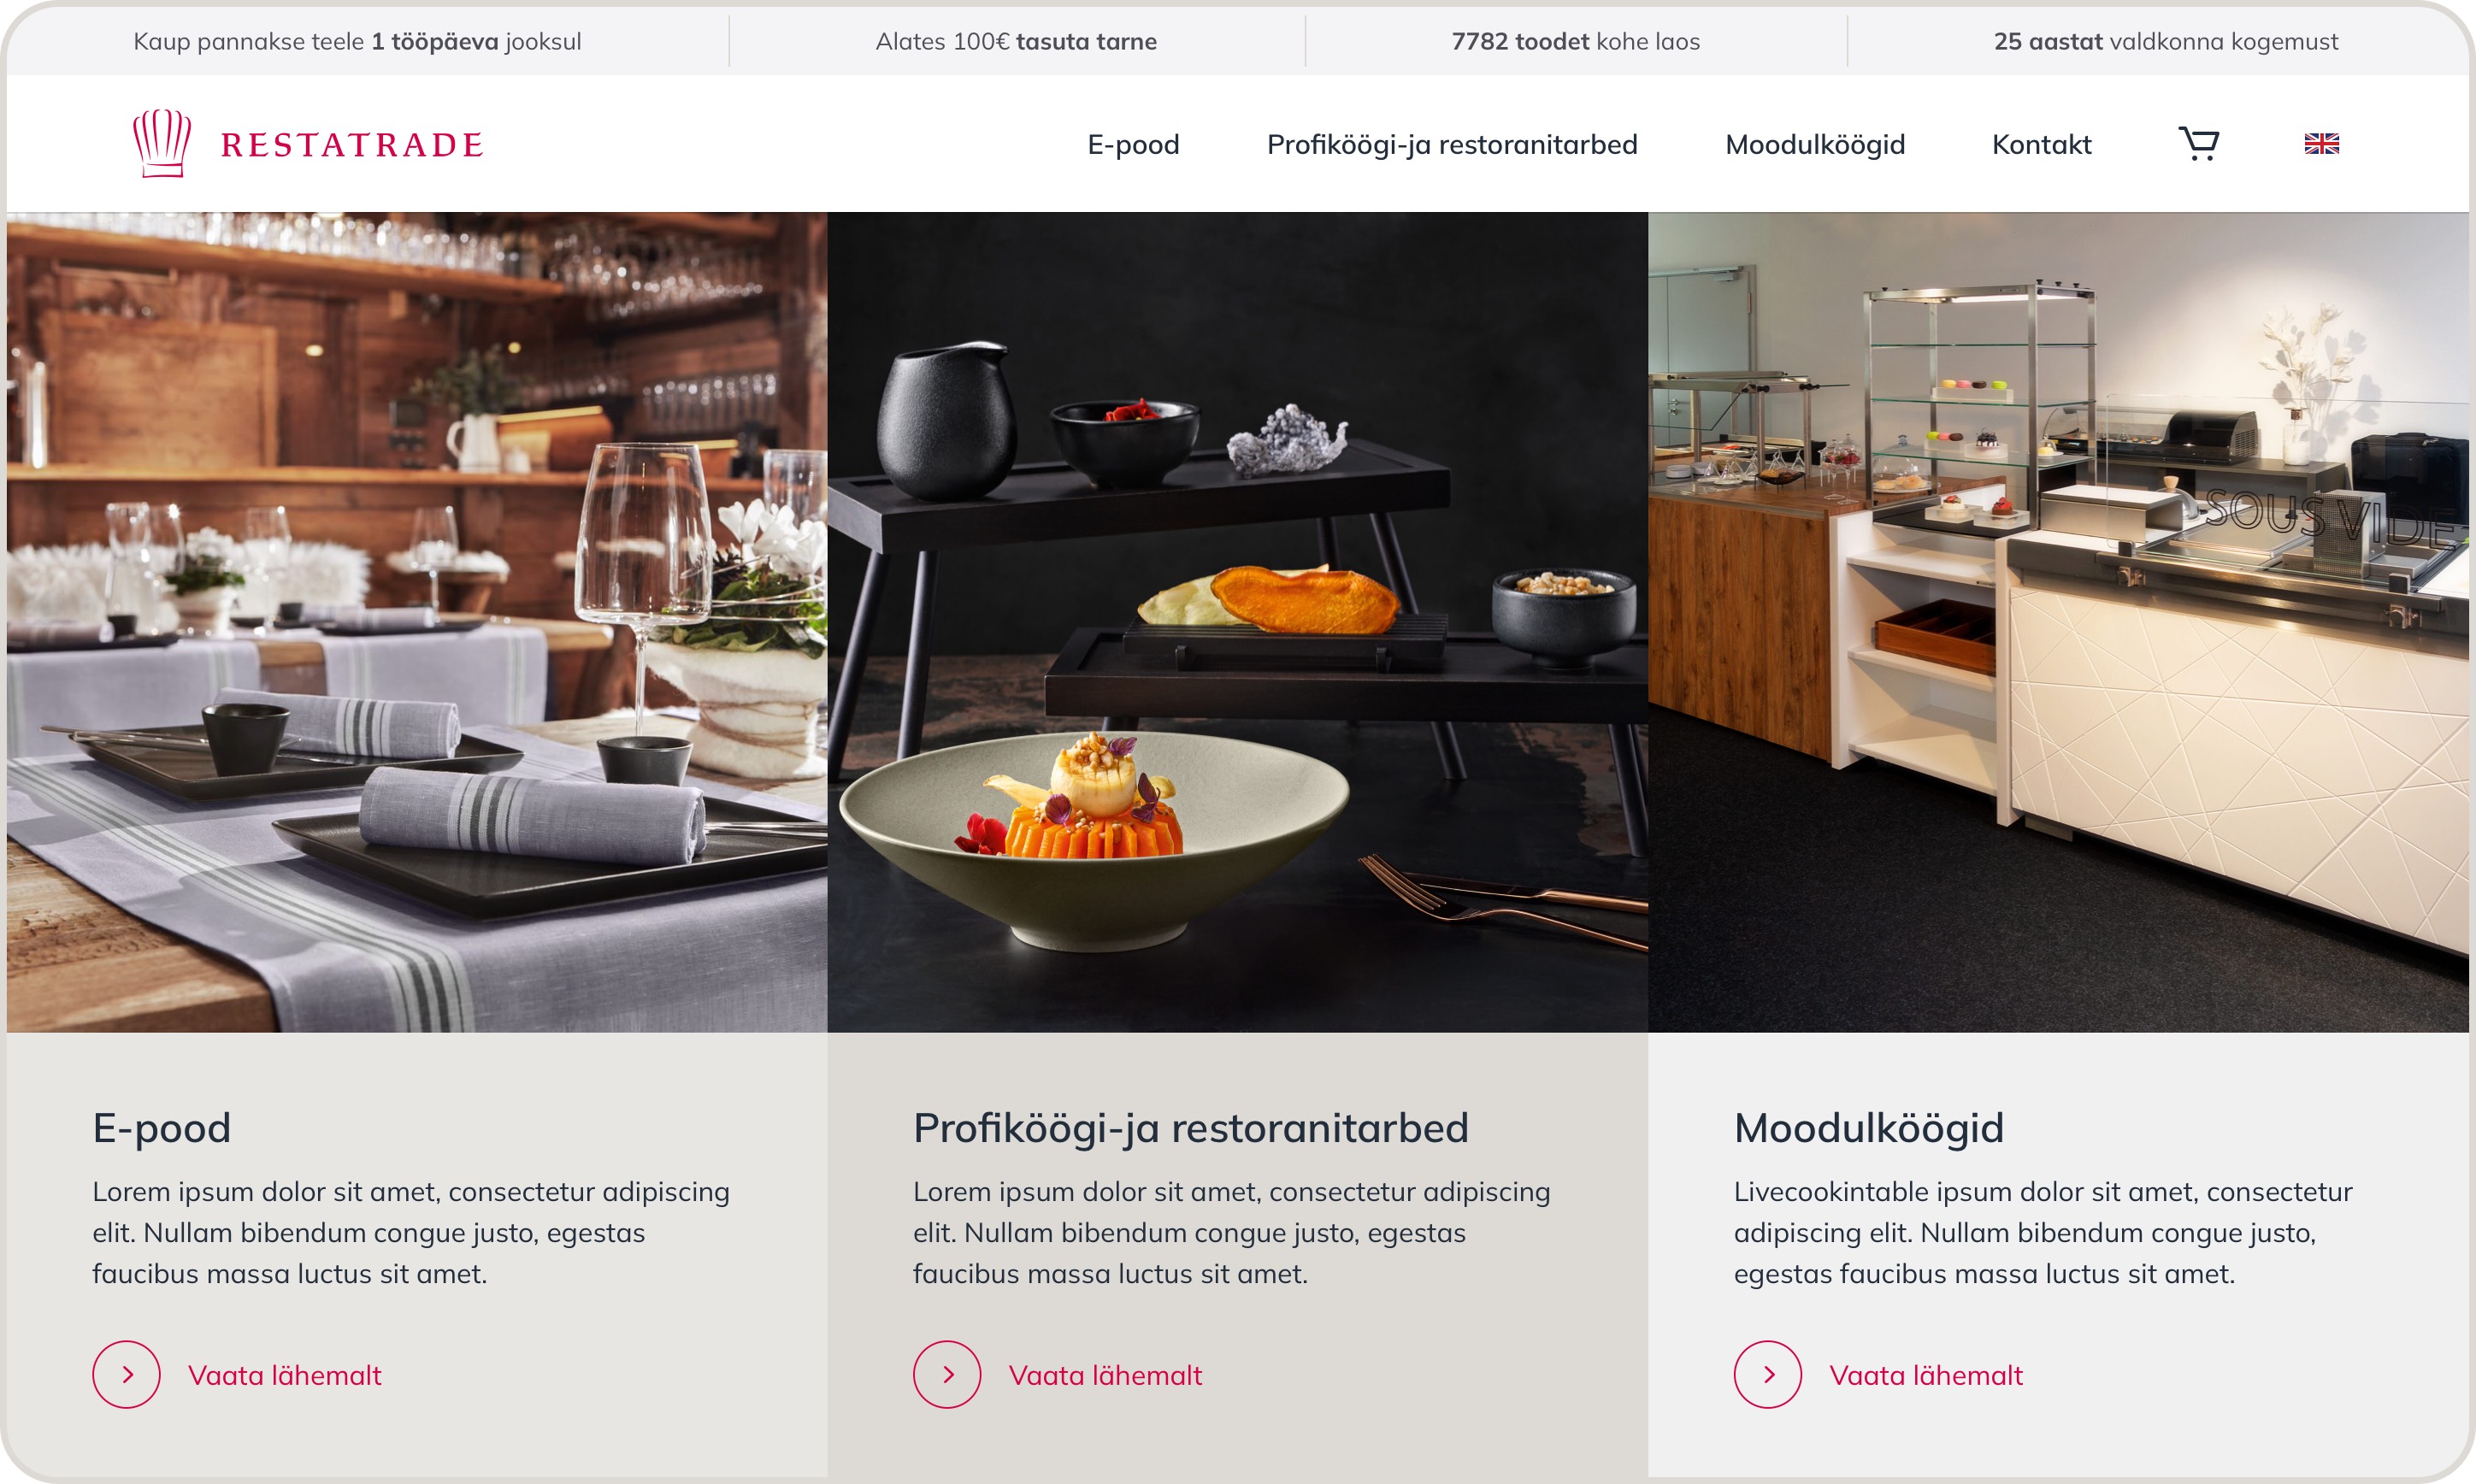
Task: Open the E-pood navigation menu item
Action: coord(1133,144)
